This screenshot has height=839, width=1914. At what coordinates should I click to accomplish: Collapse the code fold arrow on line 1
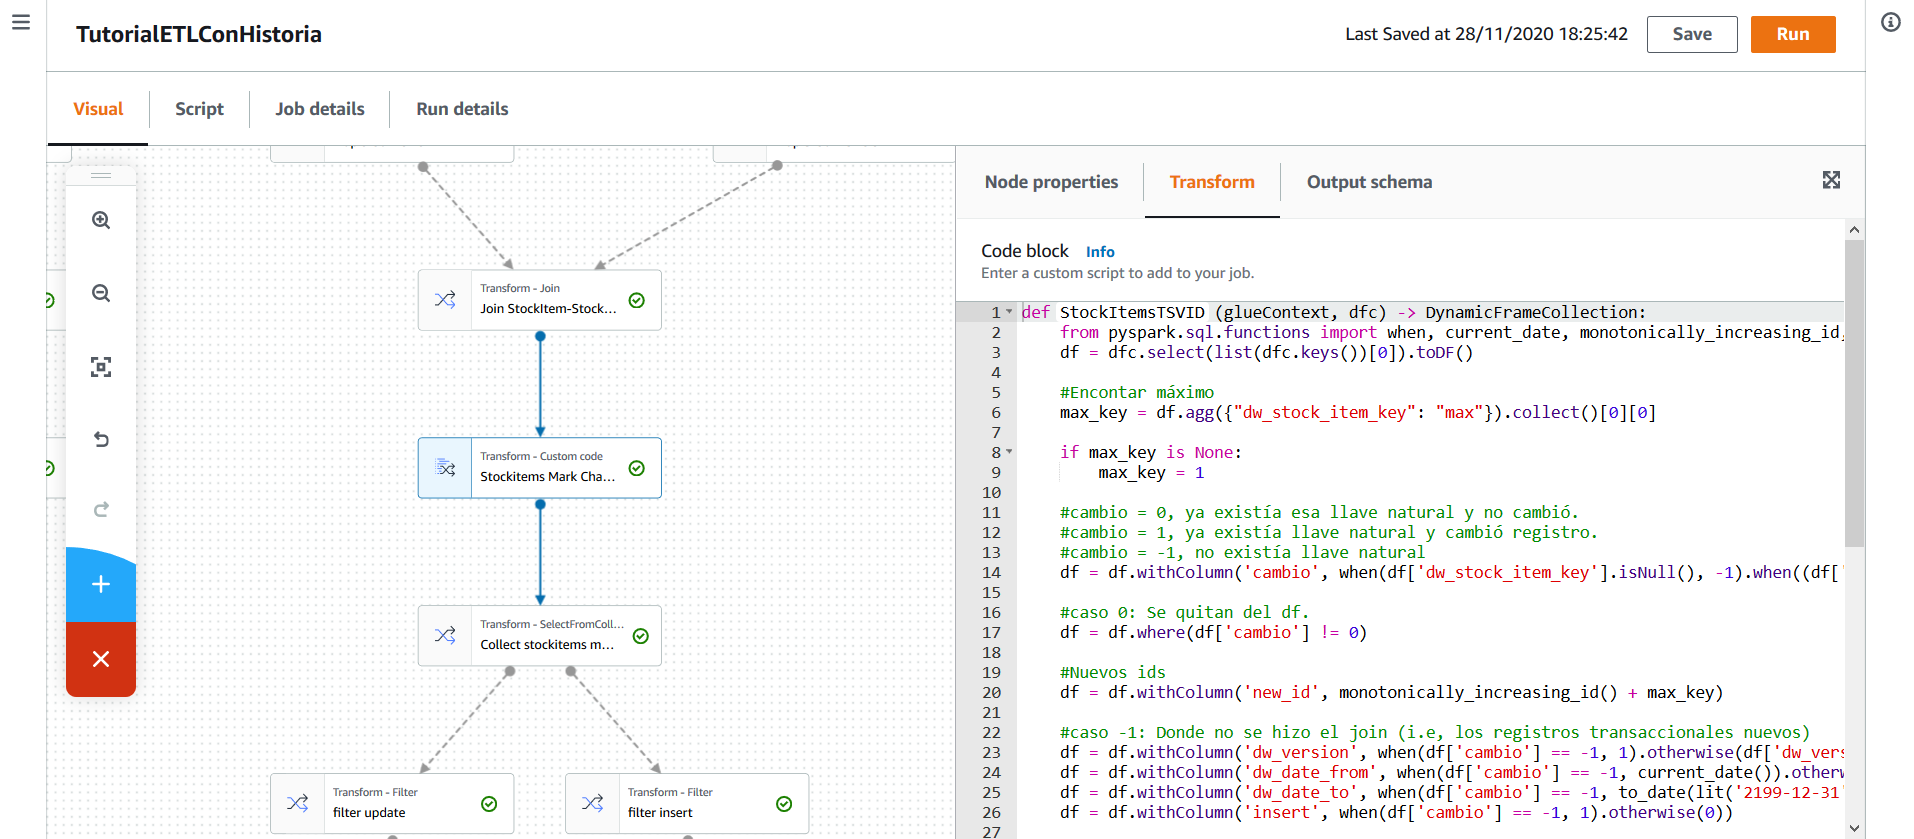click(1009, 312)
